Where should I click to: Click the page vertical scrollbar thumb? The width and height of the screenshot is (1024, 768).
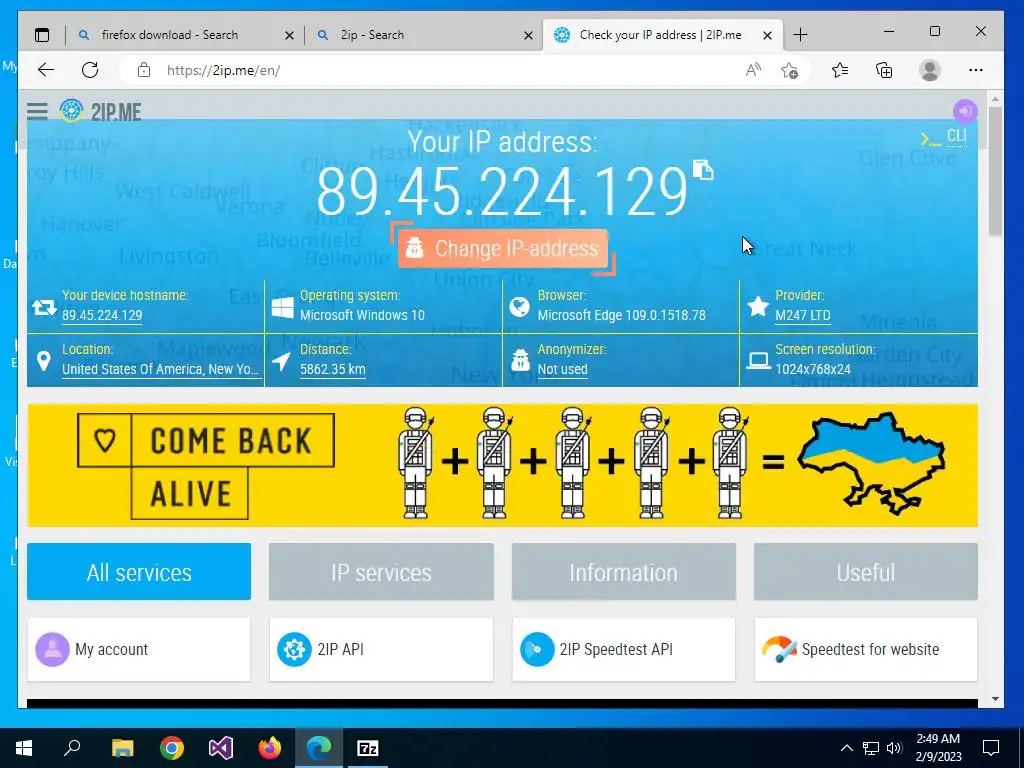pyautogui.click(x=995, y=171)
